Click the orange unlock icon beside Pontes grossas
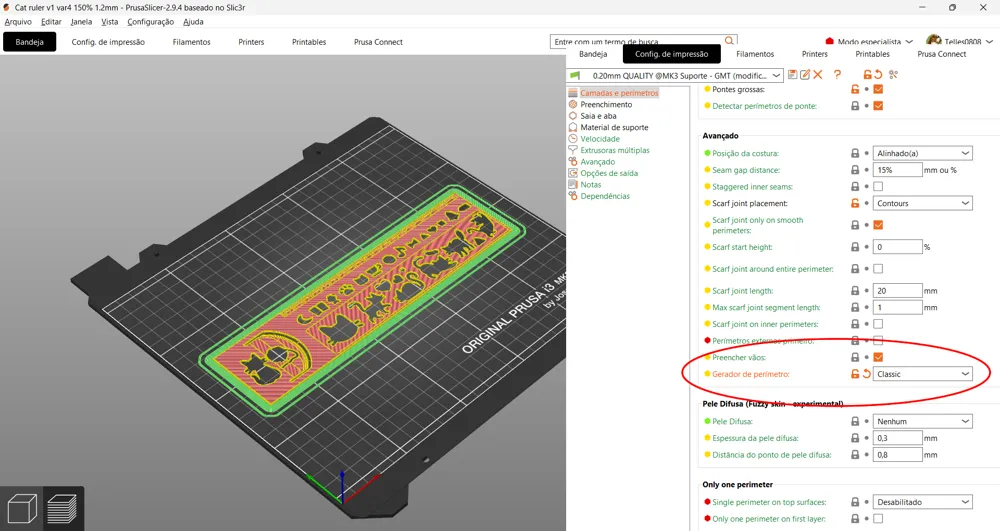Viewport: 1000px width, 531px height. tap(855, 89)
